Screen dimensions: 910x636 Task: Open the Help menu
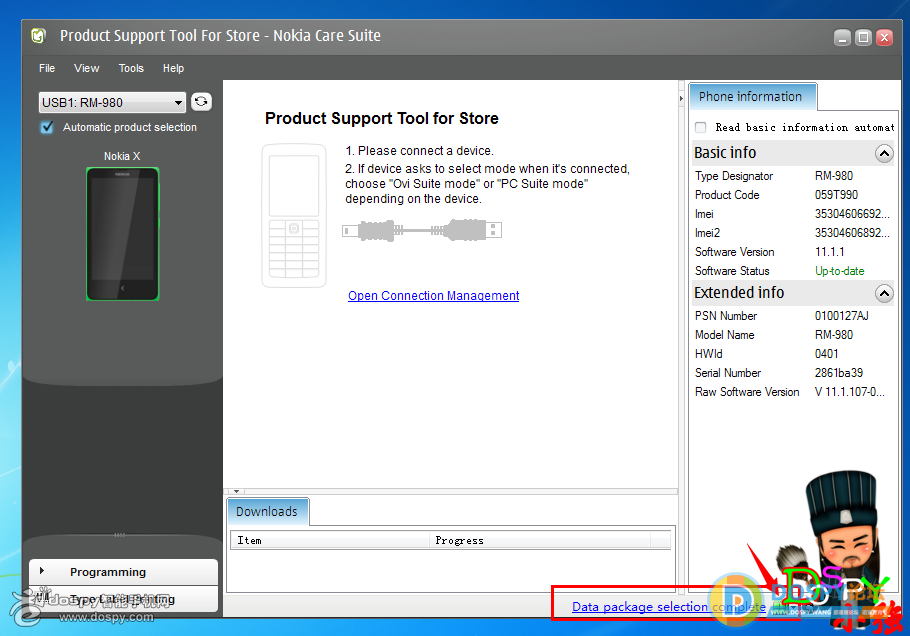click(x=173, y=68)
